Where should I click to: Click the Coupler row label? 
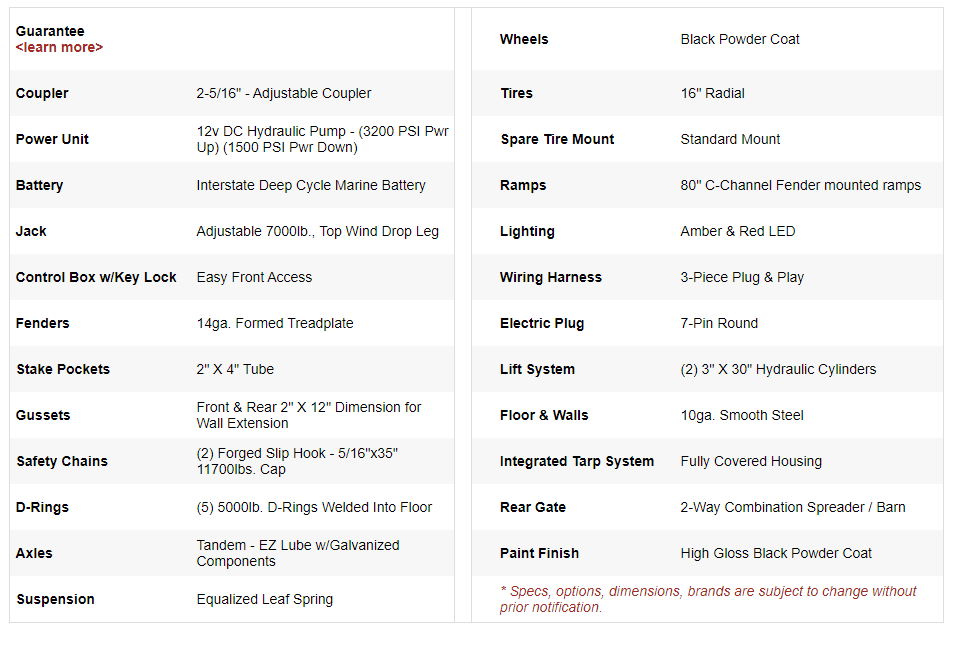coord(42,93)
